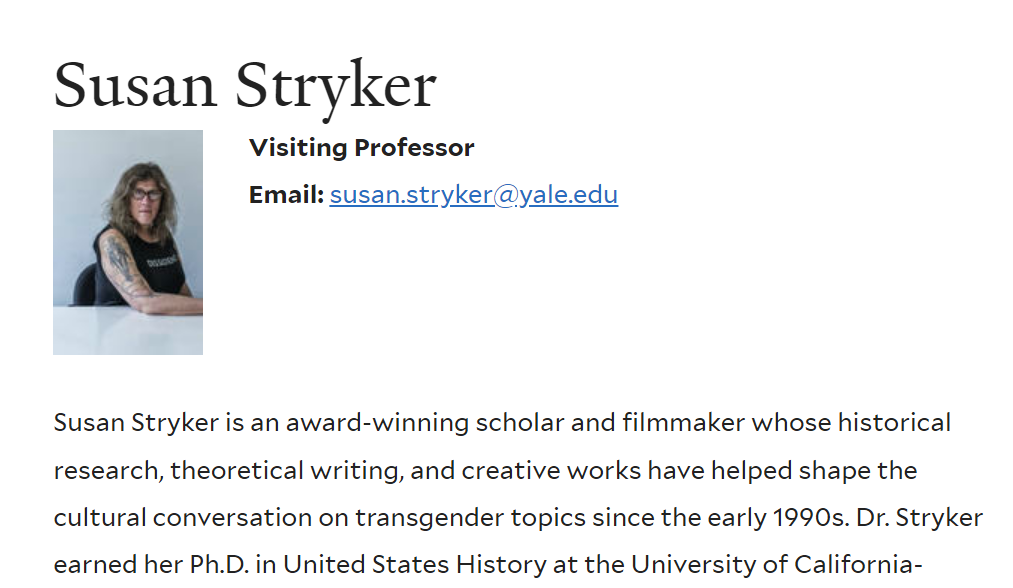Click the profile photo thumbnail
1013x588 pixels.
tap(128, 242)
